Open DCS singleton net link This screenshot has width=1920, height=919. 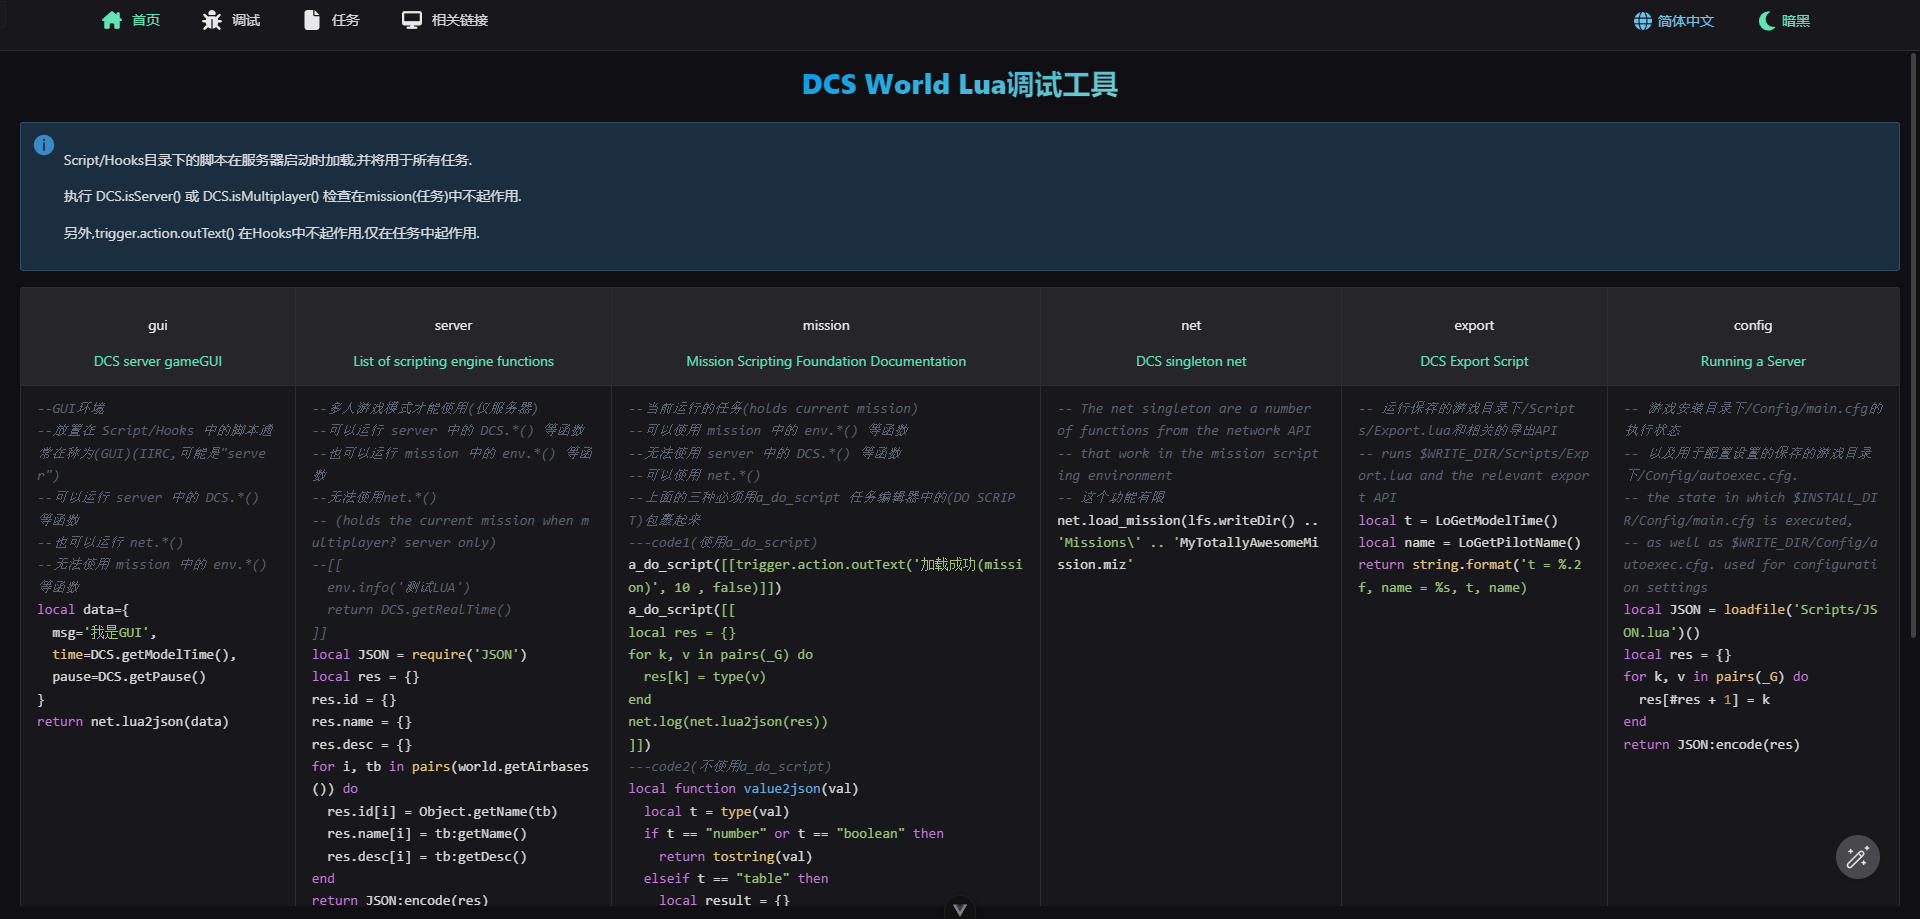point(1191,361)
